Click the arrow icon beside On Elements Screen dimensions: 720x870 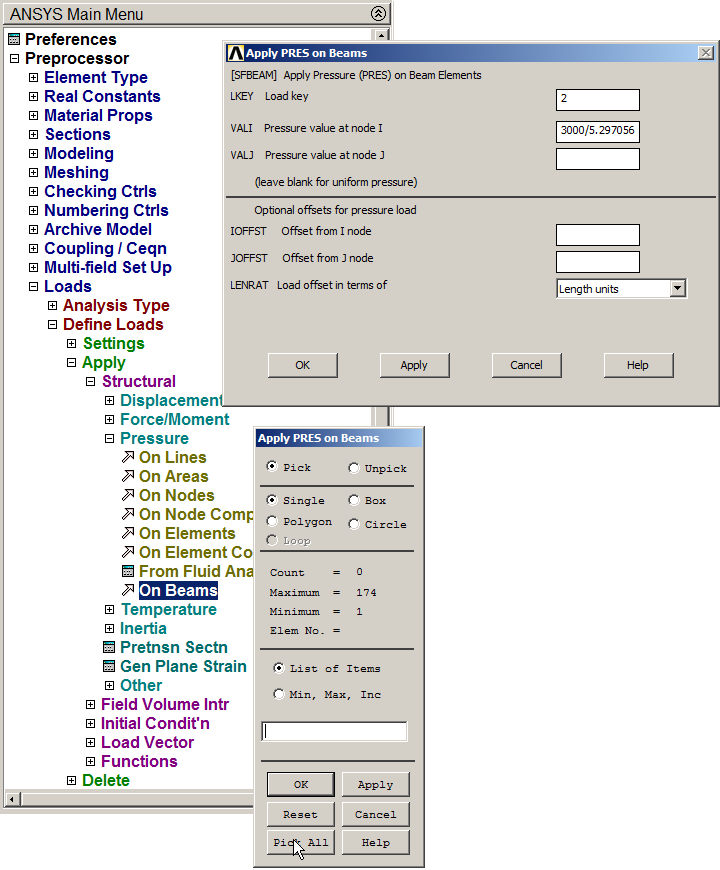click(128, 534)
